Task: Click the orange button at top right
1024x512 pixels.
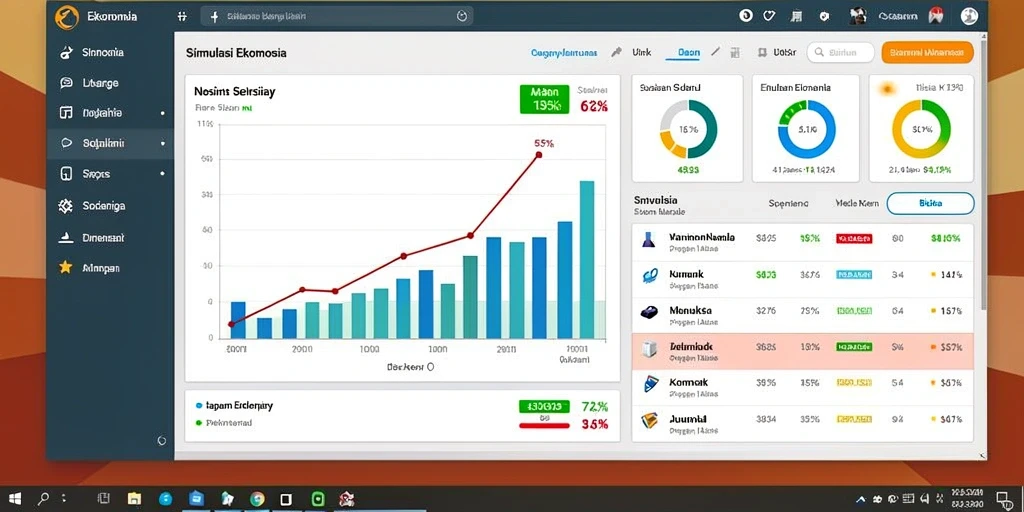Action: coord(927,52)
